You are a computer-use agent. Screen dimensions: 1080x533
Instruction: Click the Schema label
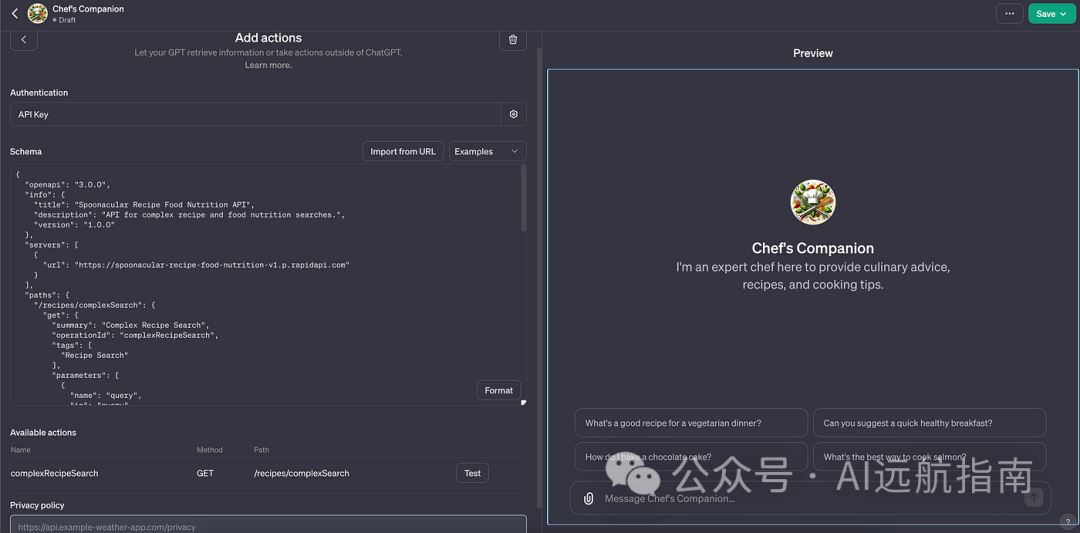coord(25,151)
